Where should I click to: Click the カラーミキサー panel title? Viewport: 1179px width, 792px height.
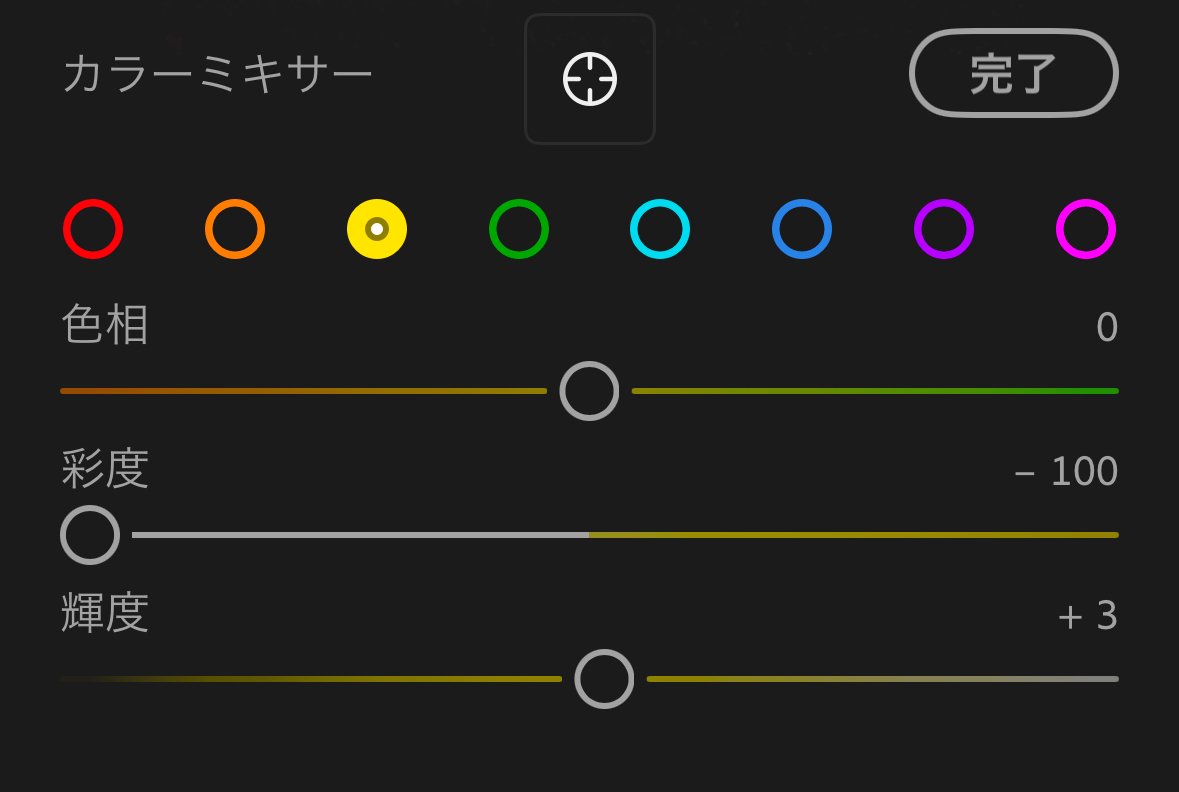[217, 76]
